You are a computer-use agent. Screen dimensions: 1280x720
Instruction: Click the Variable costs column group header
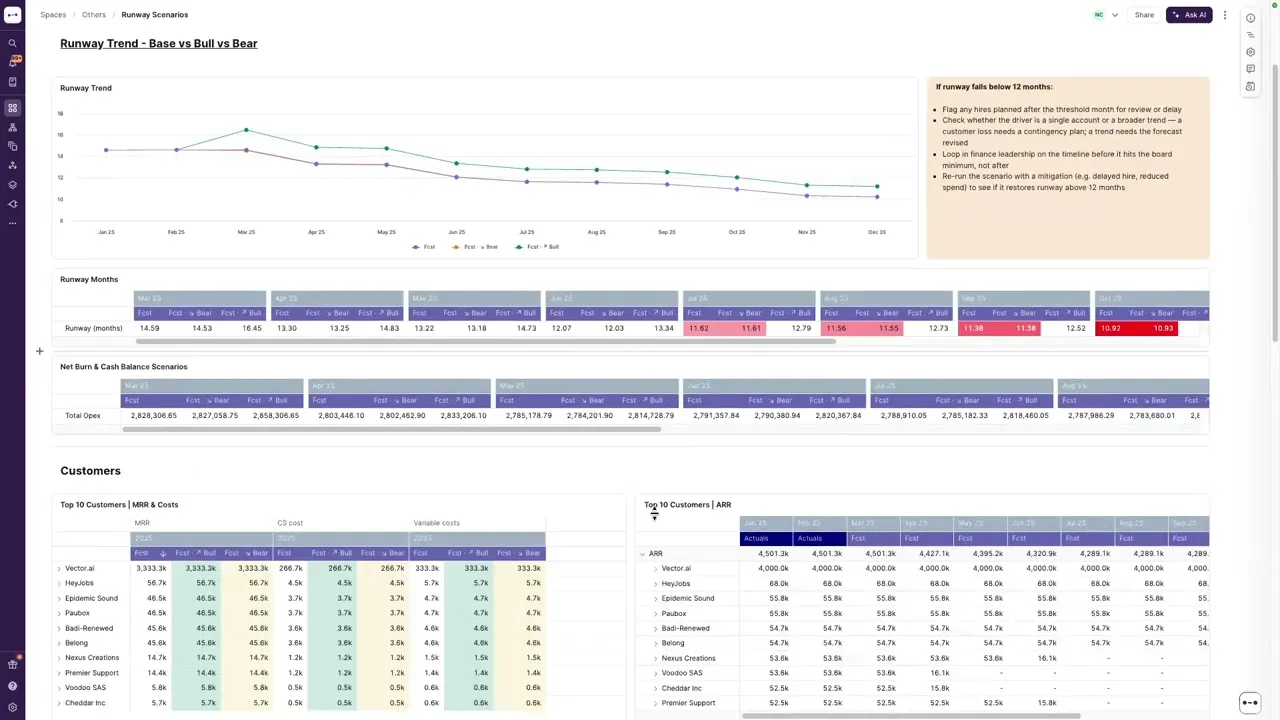click(437, 523)
